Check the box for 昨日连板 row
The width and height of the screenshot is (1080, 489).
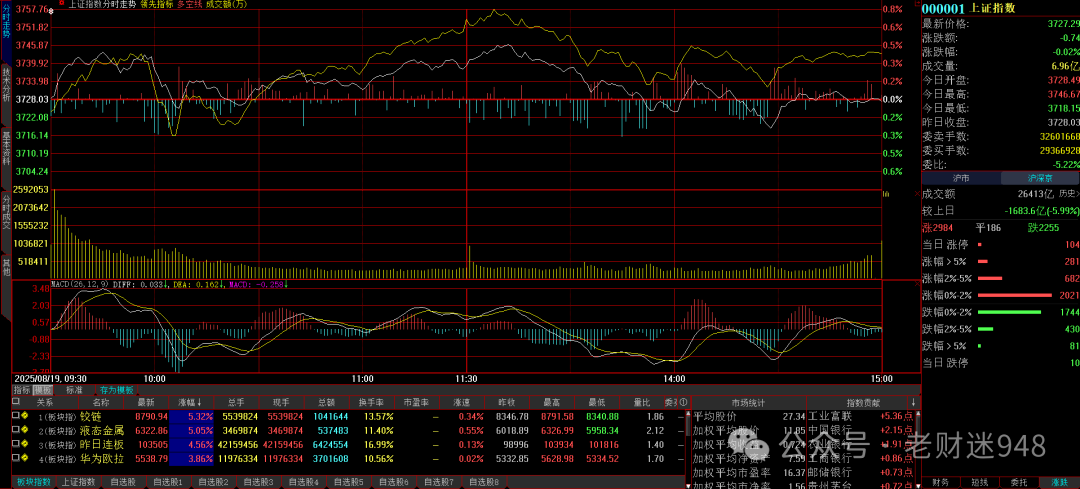click(x=14, y=444)
